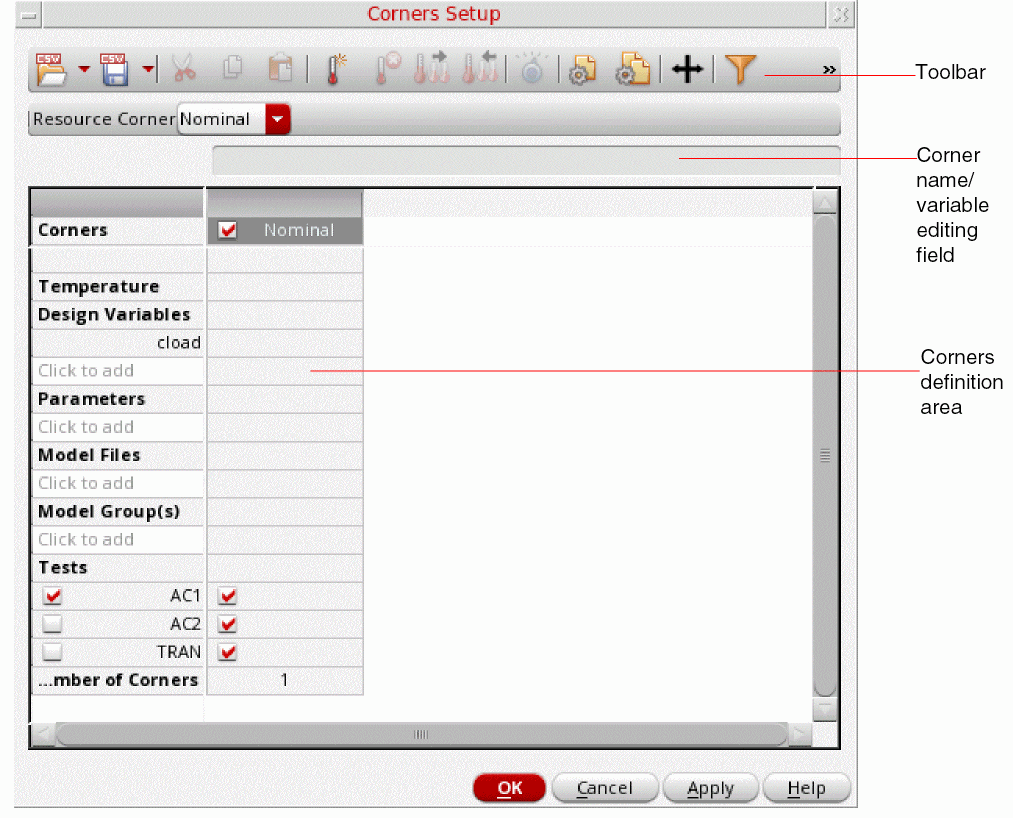Viewport: 1013px width, 818px height.
Task: Click the scissors cut icon
Action: pyautogui.click(x=182, y=69)
